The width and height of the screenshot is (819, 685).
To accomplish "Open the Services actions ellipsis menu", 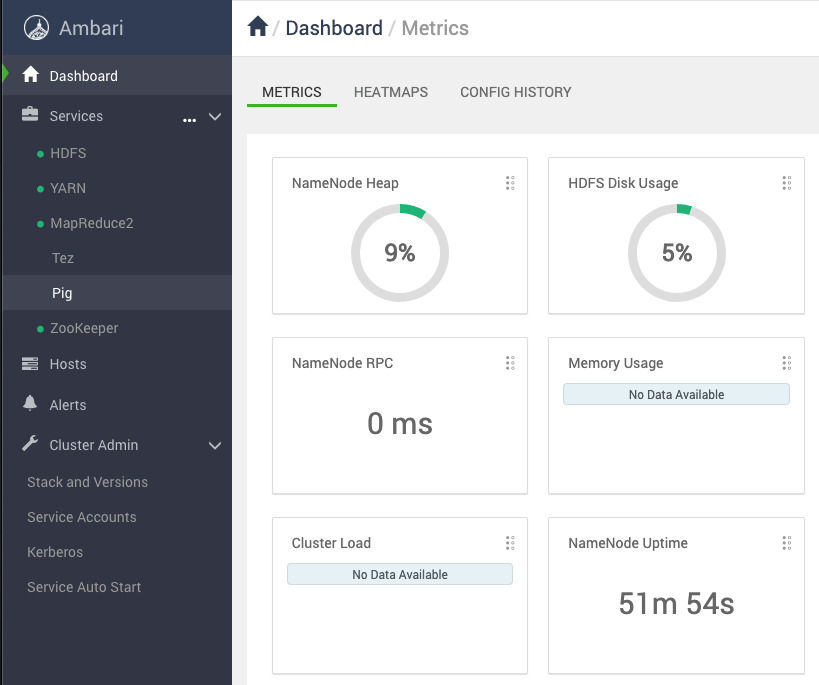I will (190, 119).
